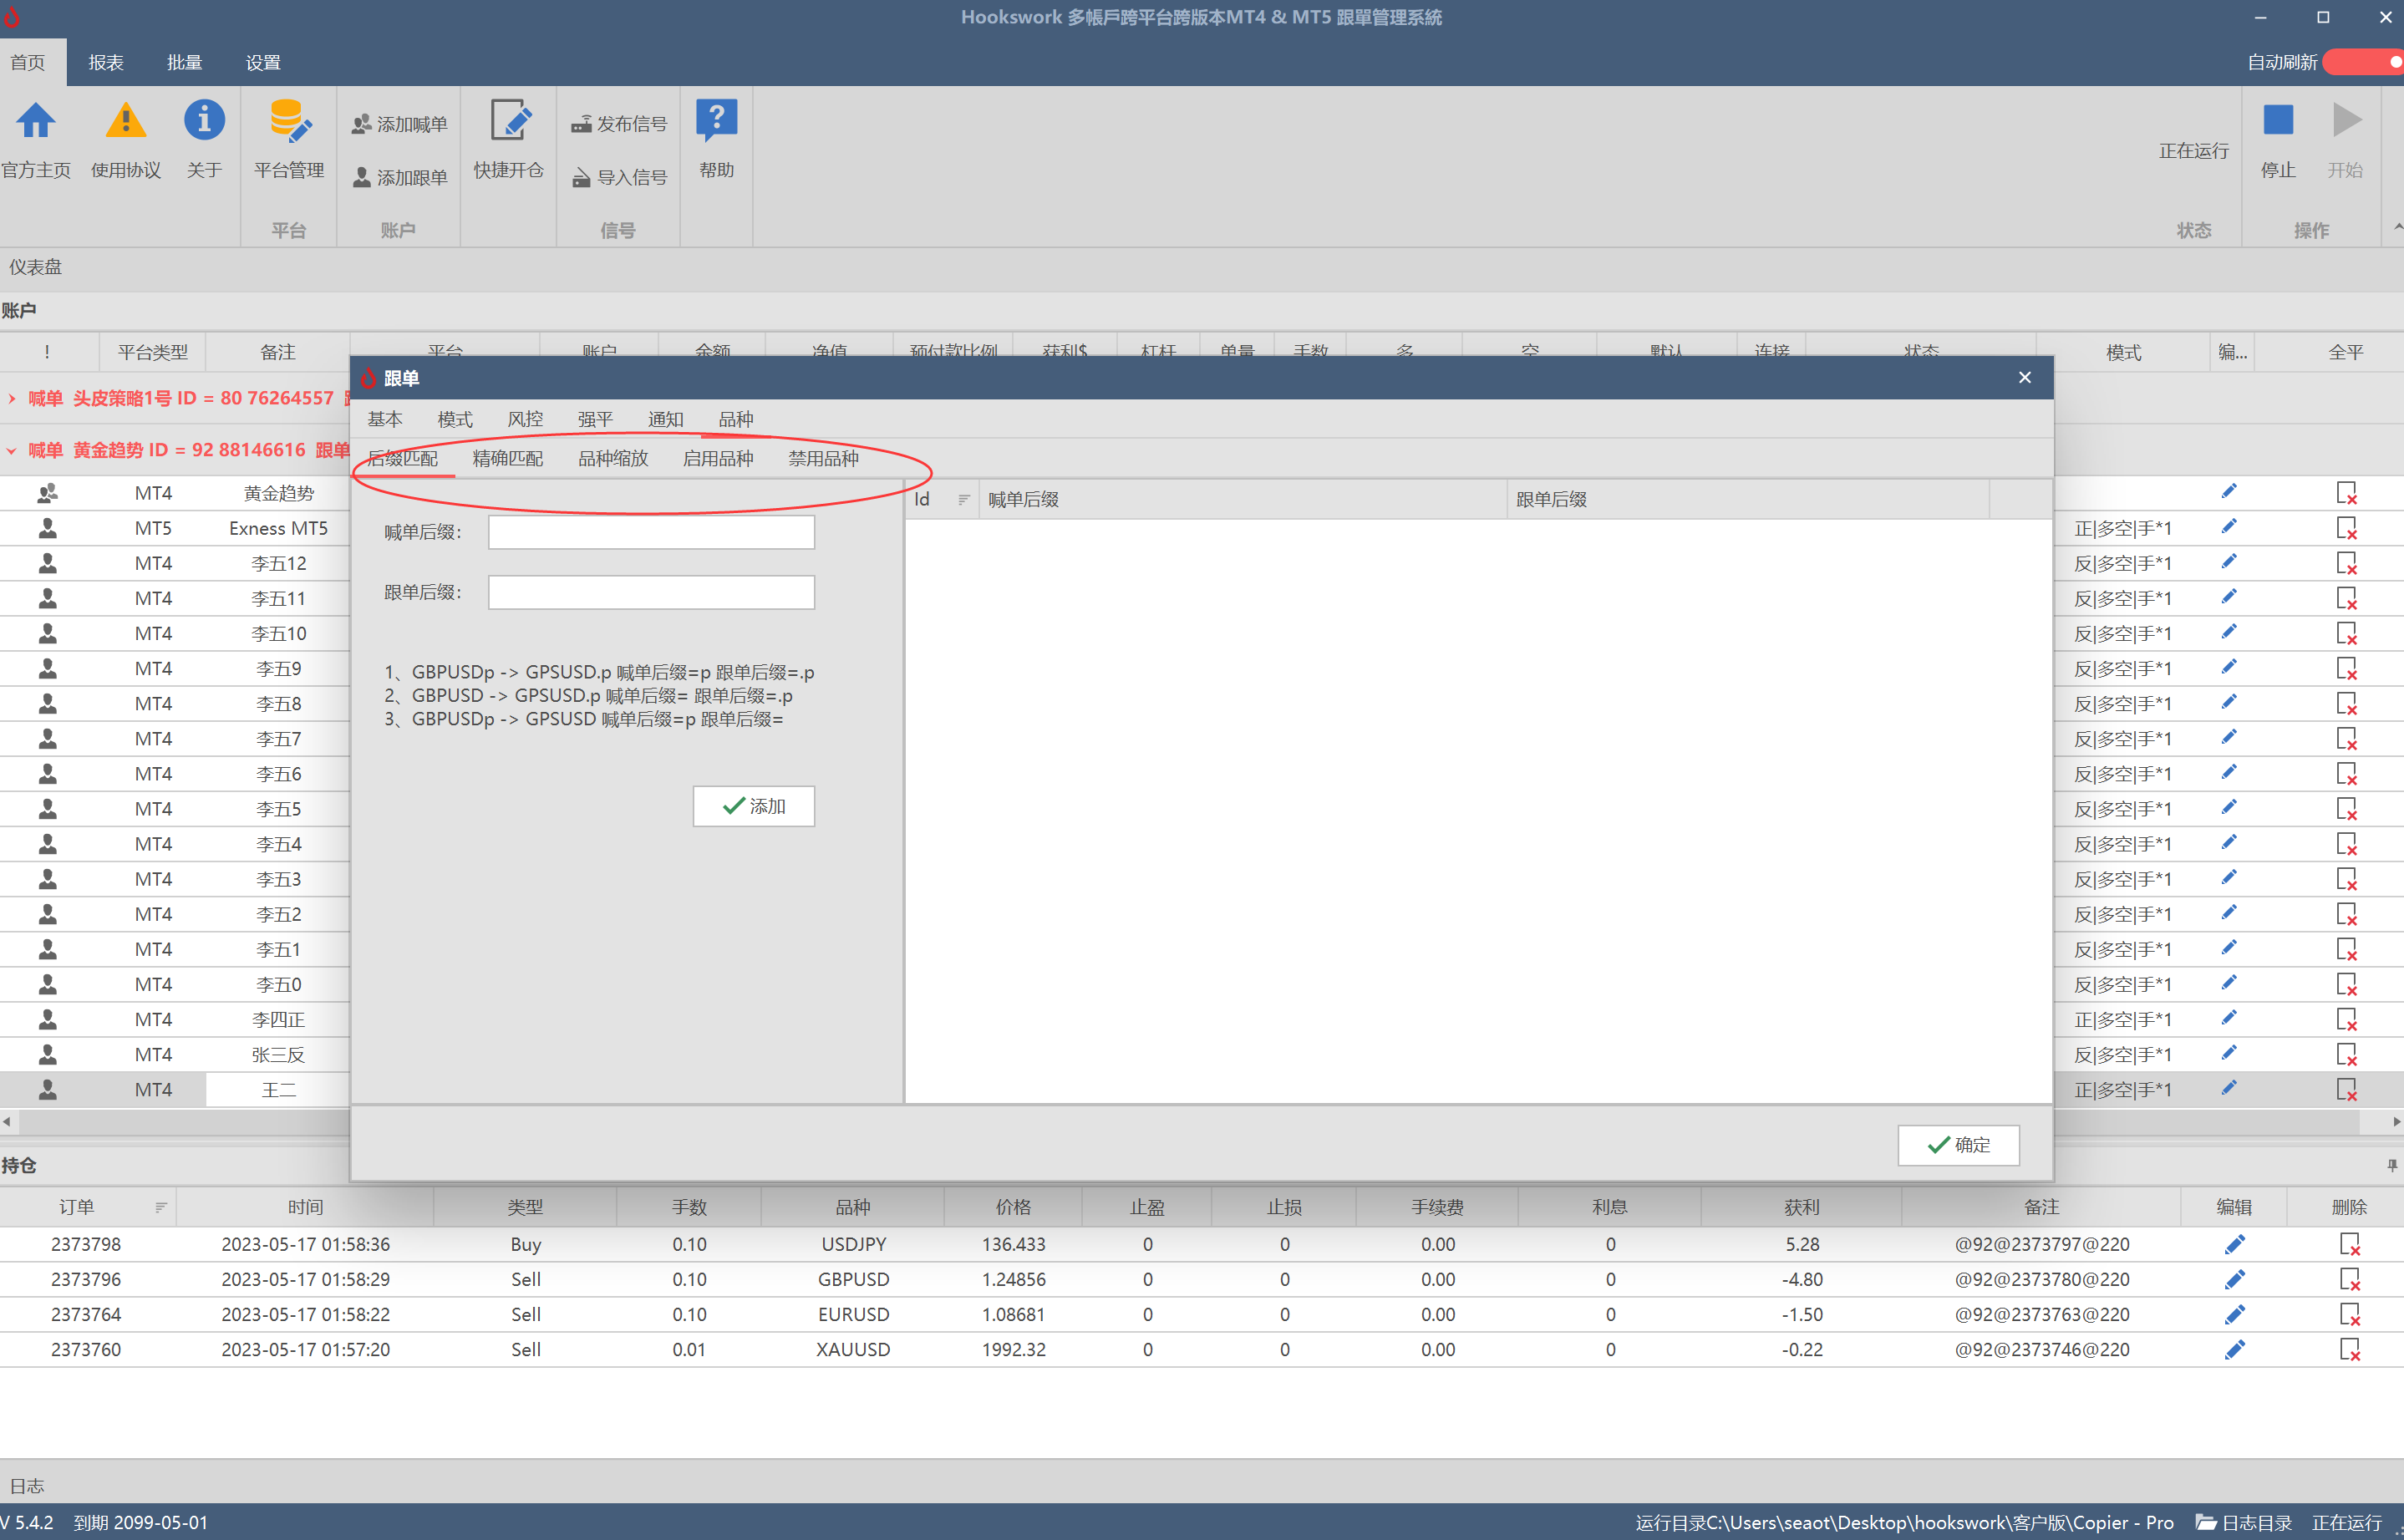Delete order 2373798

pyautogui.click(x=2349, y=1244)
